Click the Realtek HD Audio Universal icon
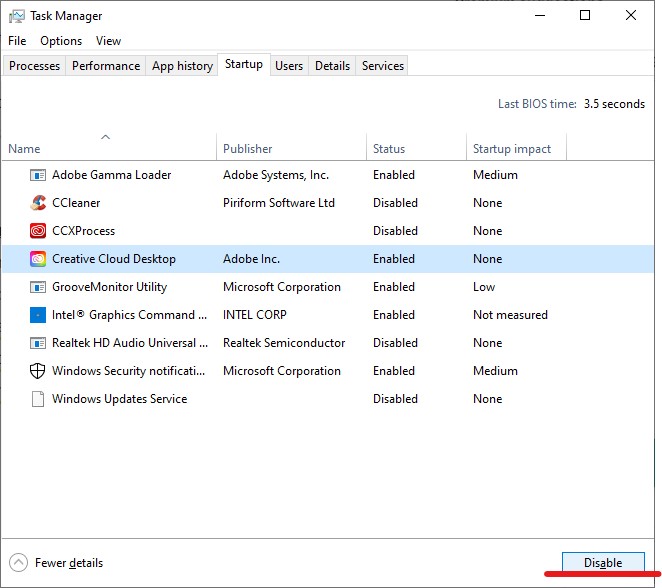Viewport: 662px width, 588px height. 38,343
